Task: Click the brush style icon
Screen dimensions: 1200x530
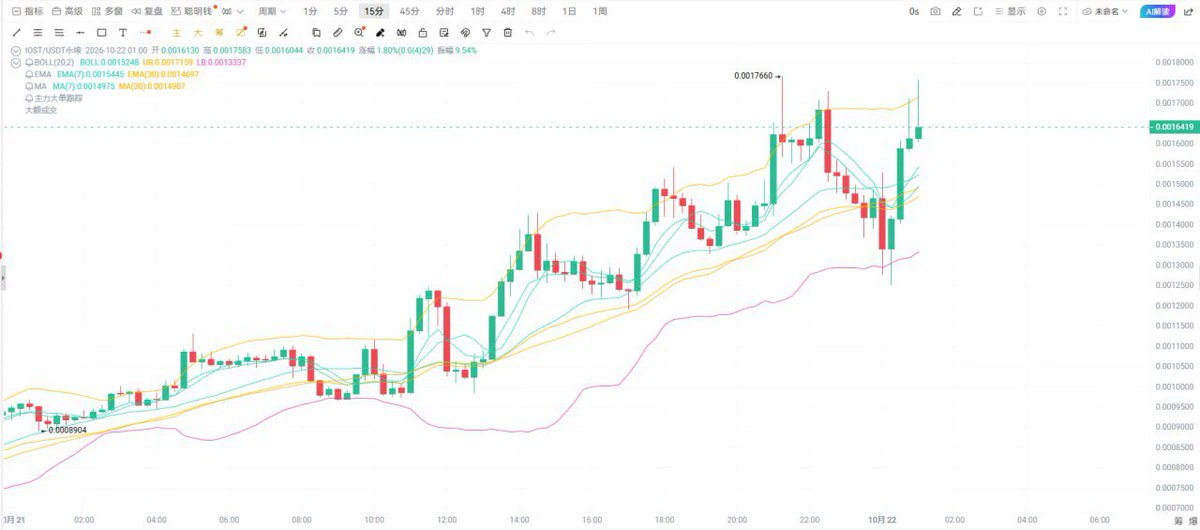Action: pos(380,33)
